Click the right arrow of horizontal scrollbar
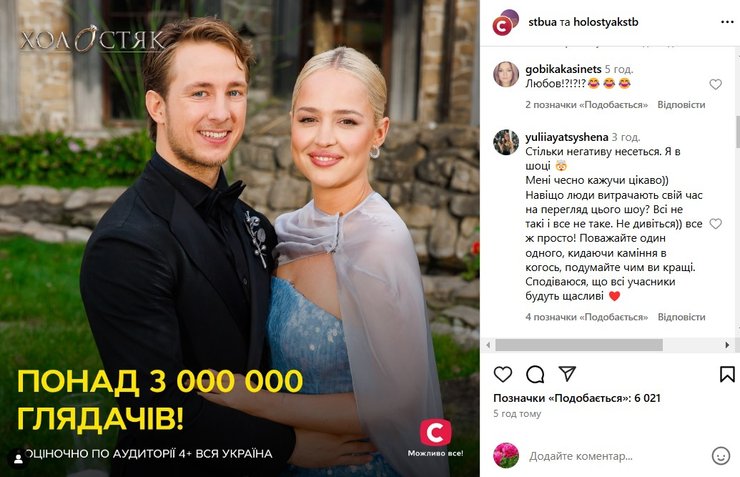This screenshot has width=740, height=477. 727,345
